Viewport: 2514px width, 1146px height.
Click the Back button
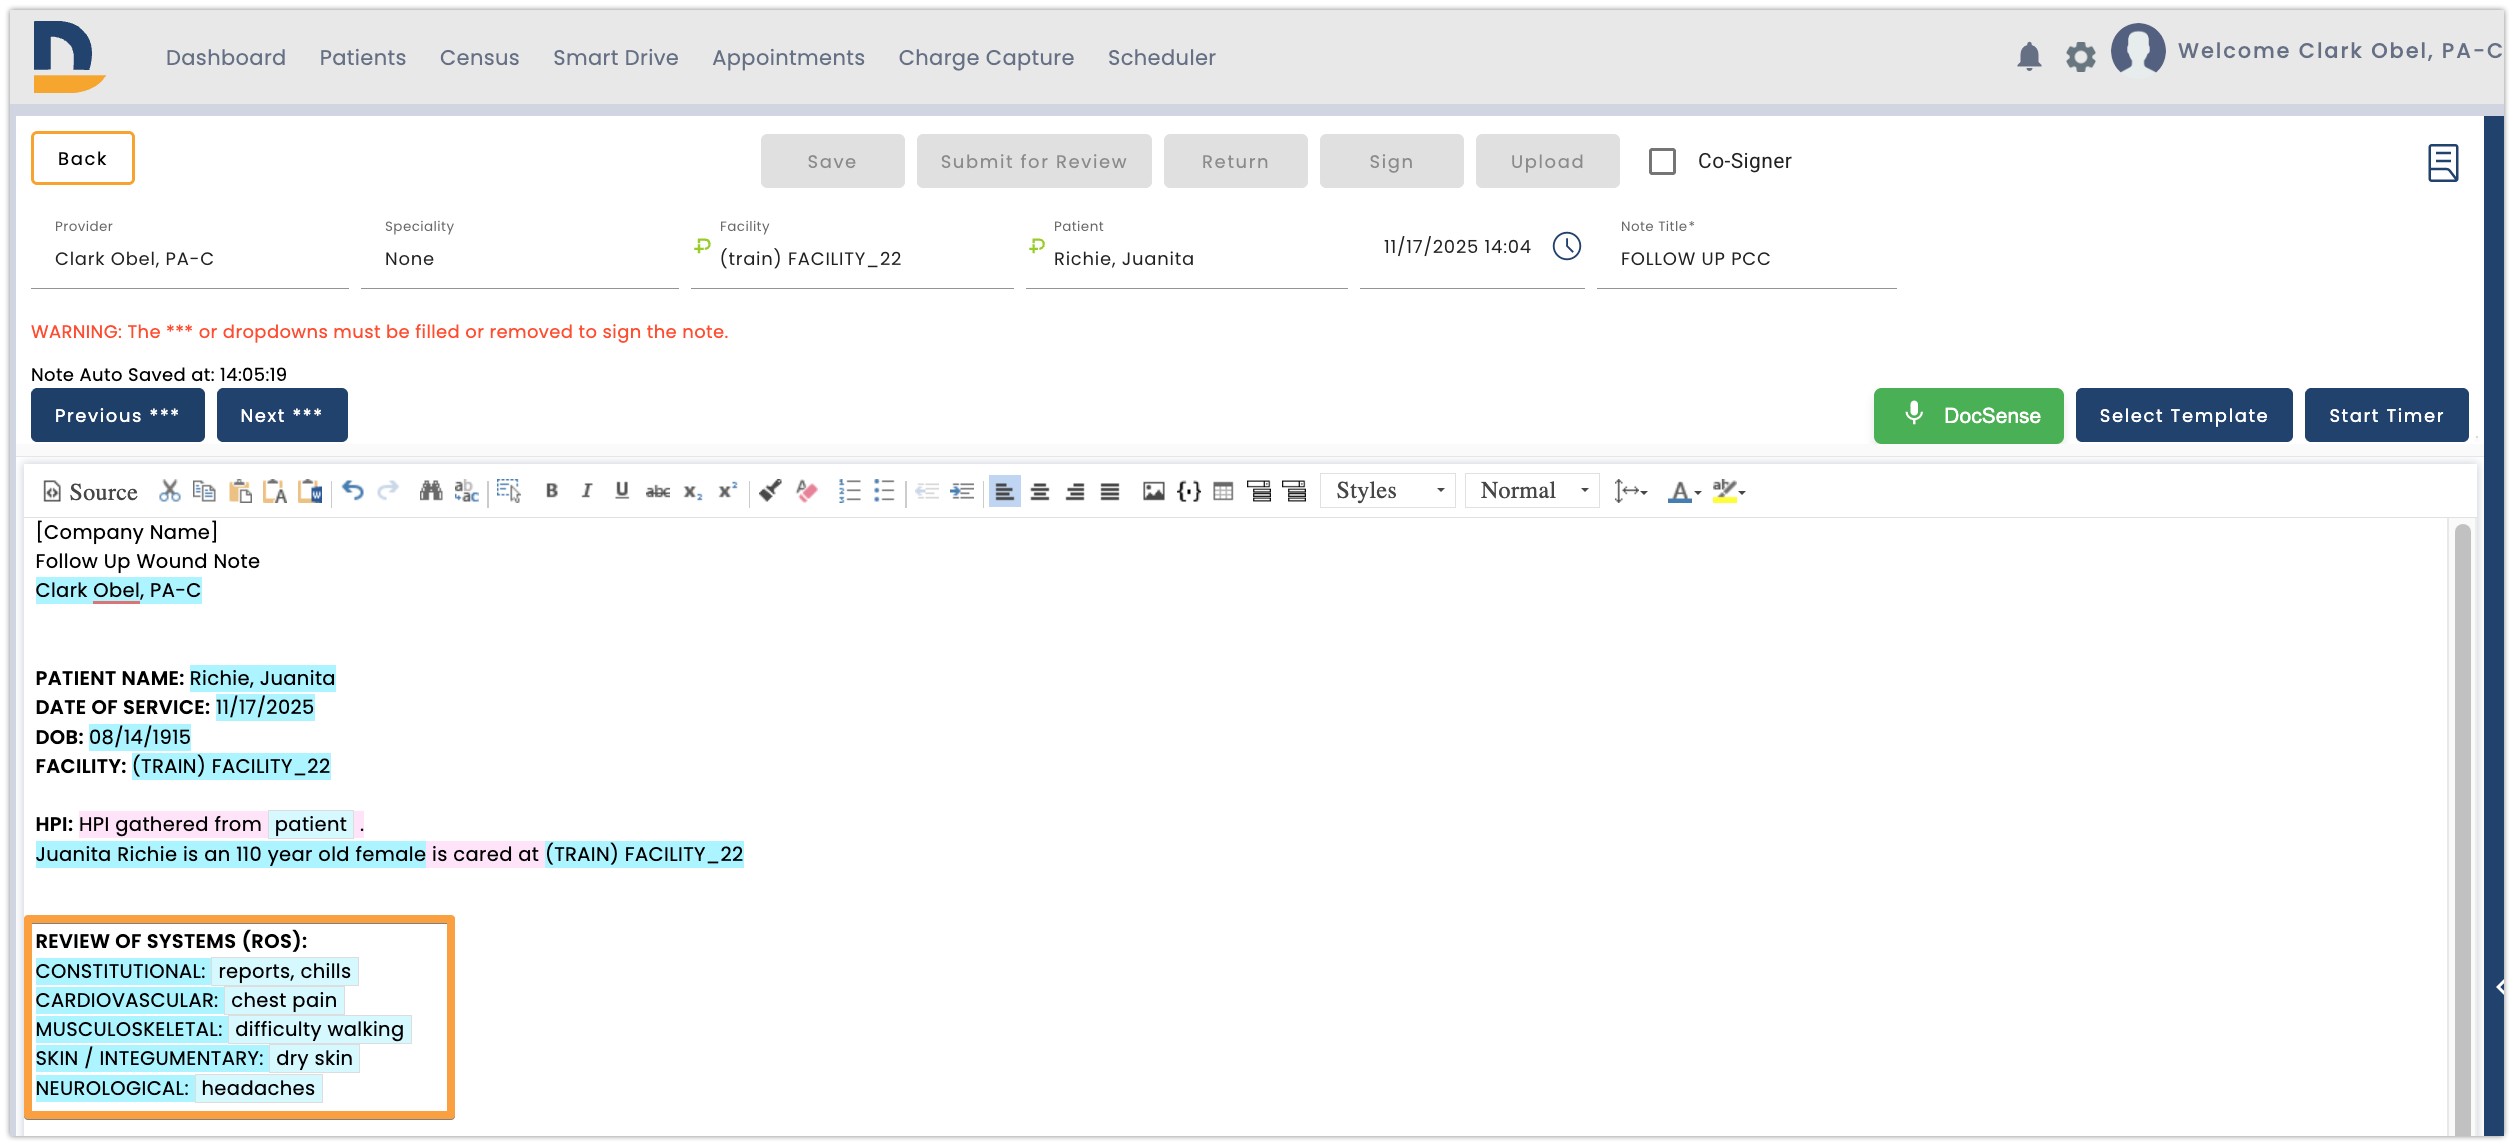pyautogui.click(x=83, y=158)
